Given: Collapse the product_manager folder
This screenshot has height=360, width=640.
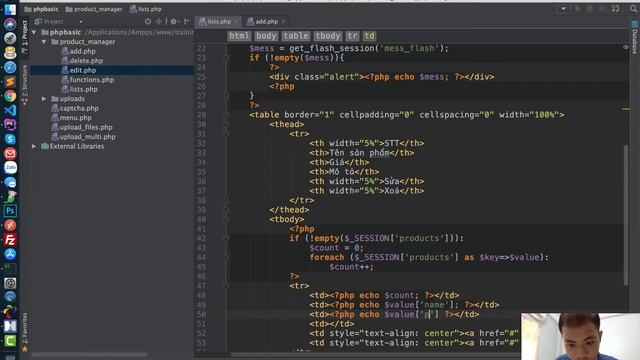Looking at the screenshot, I should pyautogui.click(x=44, y=42).
